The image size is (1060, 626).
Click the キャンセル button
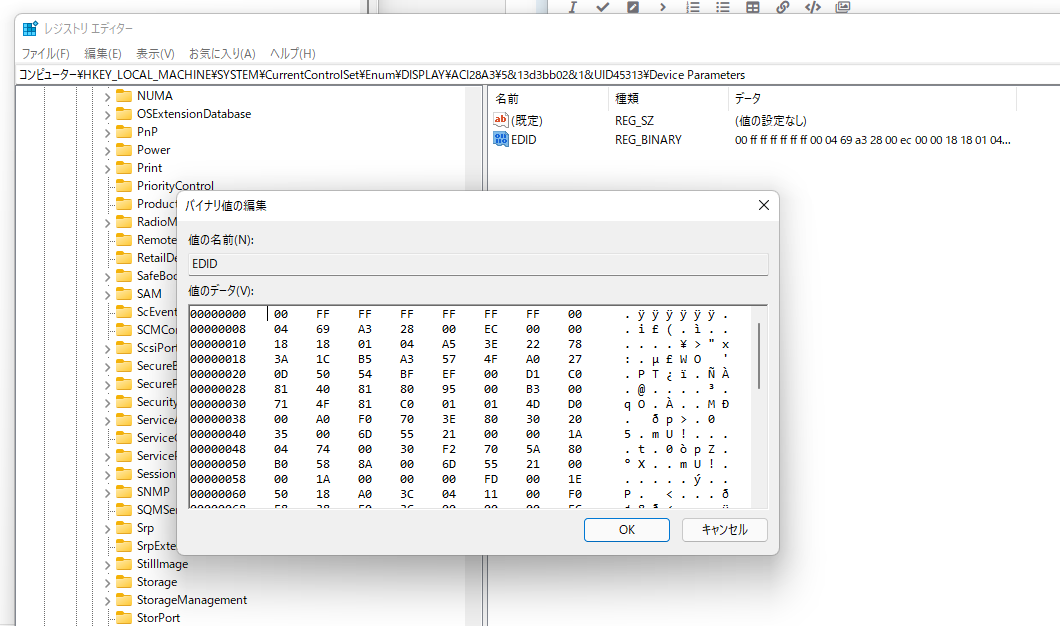[x=724, y=530]
